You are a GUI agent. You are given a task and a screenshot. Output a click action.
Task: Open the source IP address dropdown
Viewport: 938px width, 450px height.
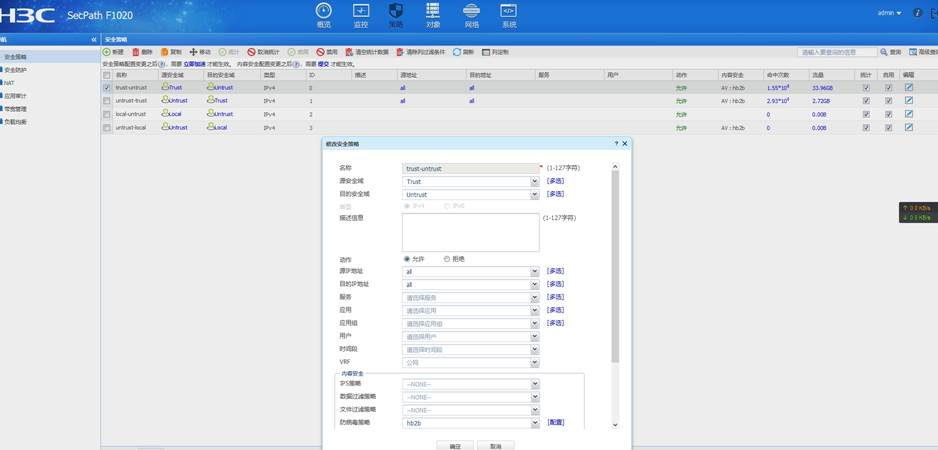pyautogui.click(x=534, y=272)
